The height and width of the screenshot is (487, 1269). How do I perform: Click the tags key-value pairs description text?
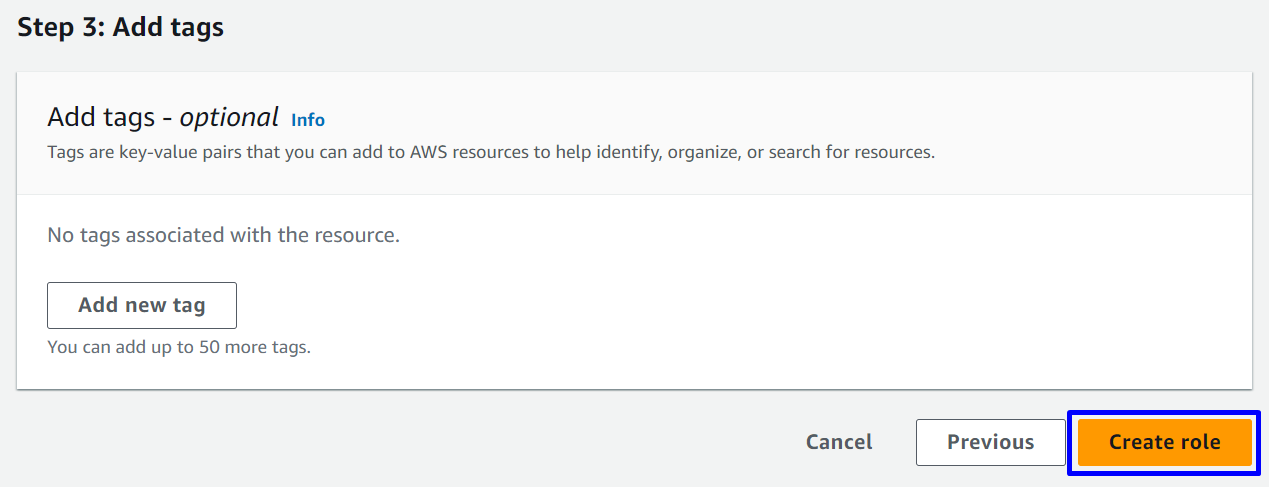(490, 153)
